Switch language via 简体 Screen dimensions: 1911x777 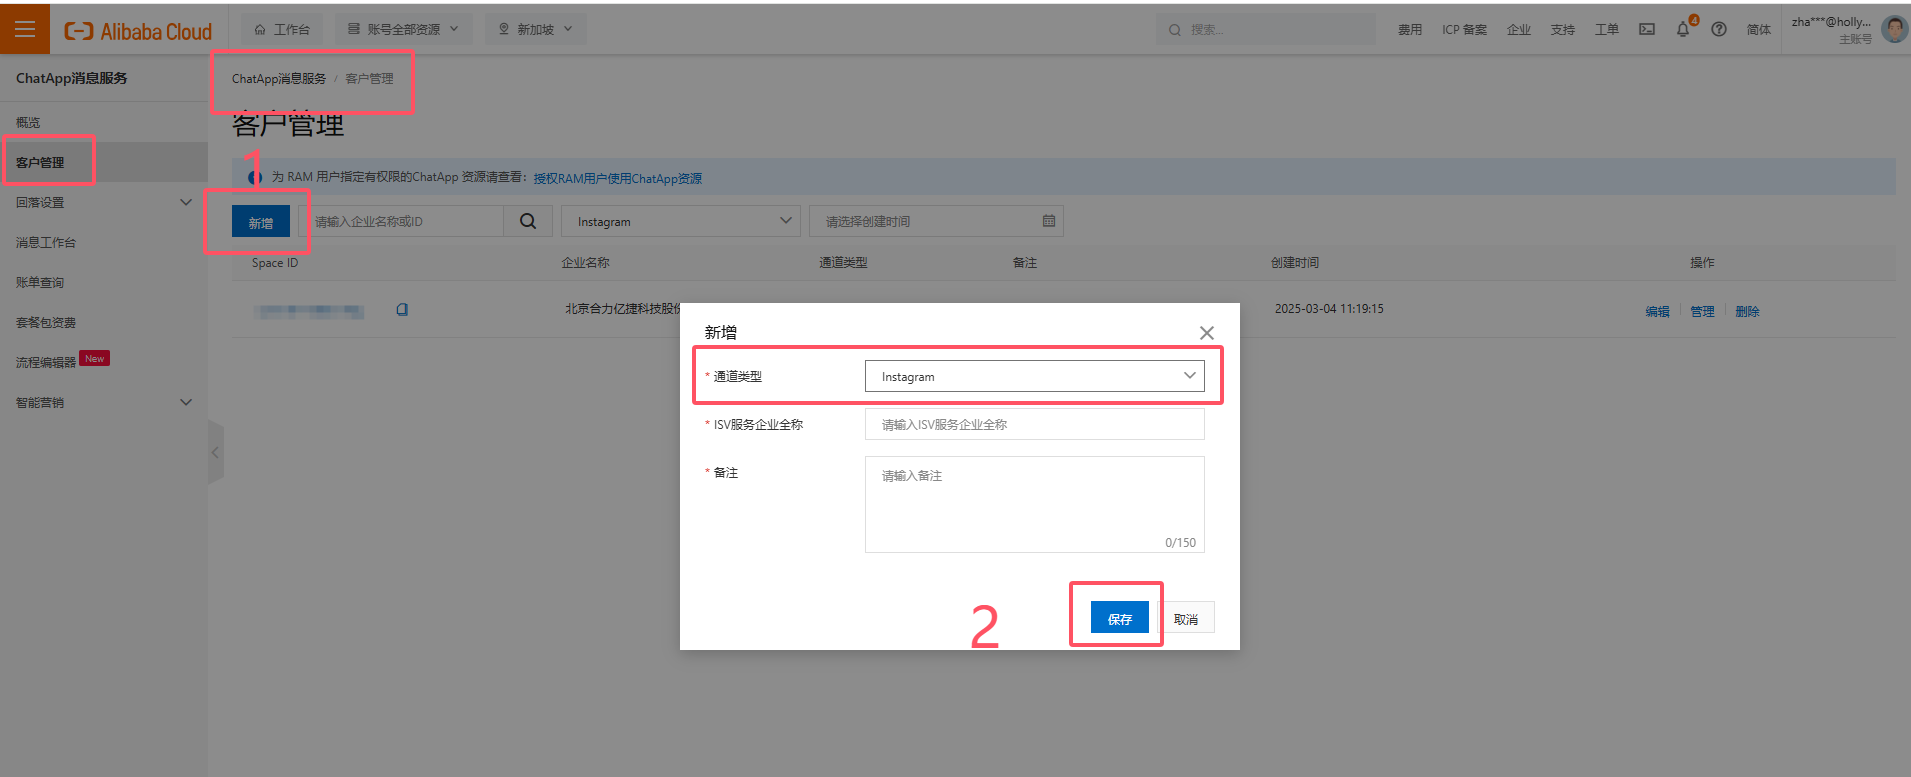point(1759,29)
